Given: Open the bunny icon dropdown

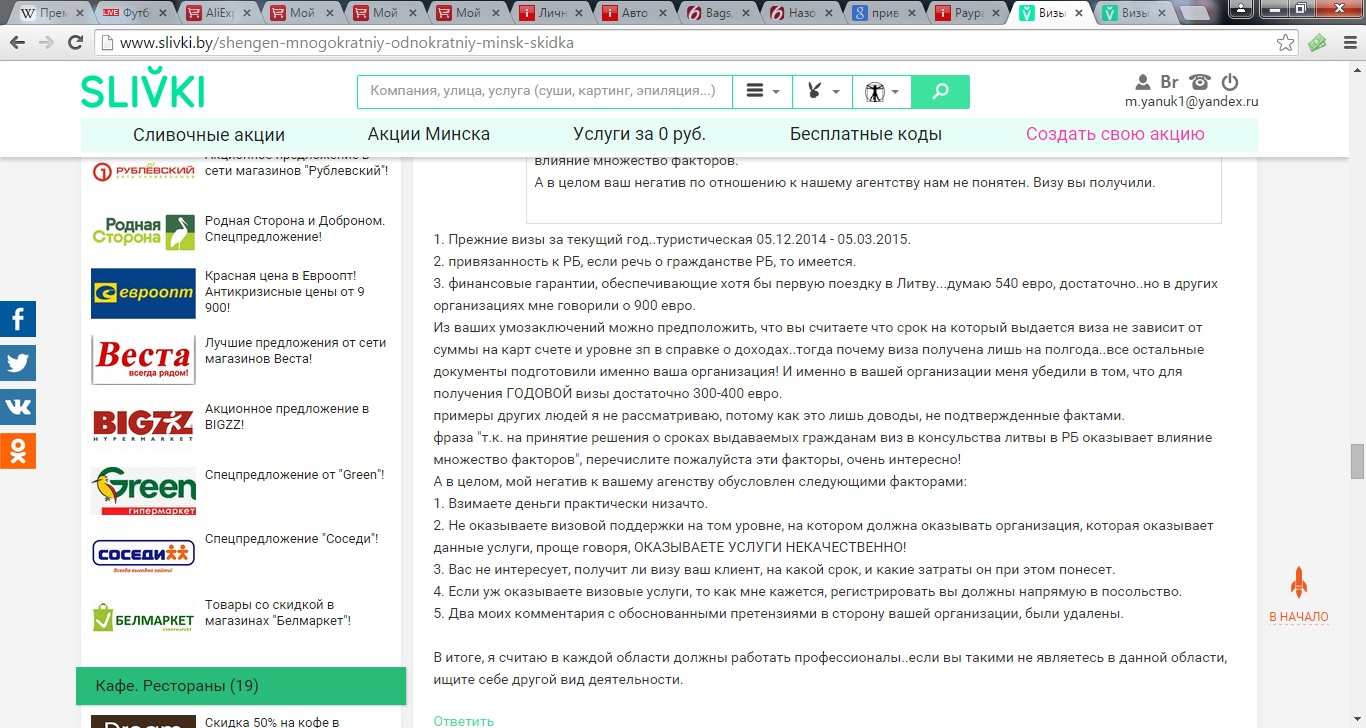Looking at the screenshot, I should [822, 92].
